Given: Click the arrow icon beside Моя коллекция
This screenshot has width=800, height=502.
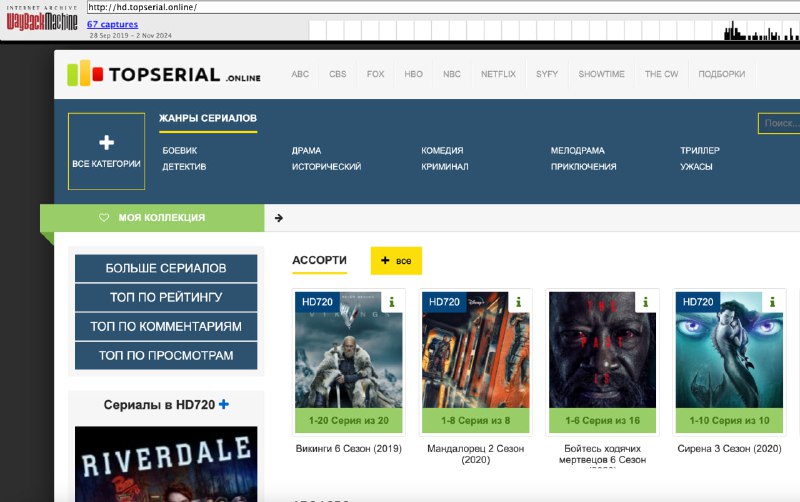Looking at the screenshot, I should click(x=279, y=218).
